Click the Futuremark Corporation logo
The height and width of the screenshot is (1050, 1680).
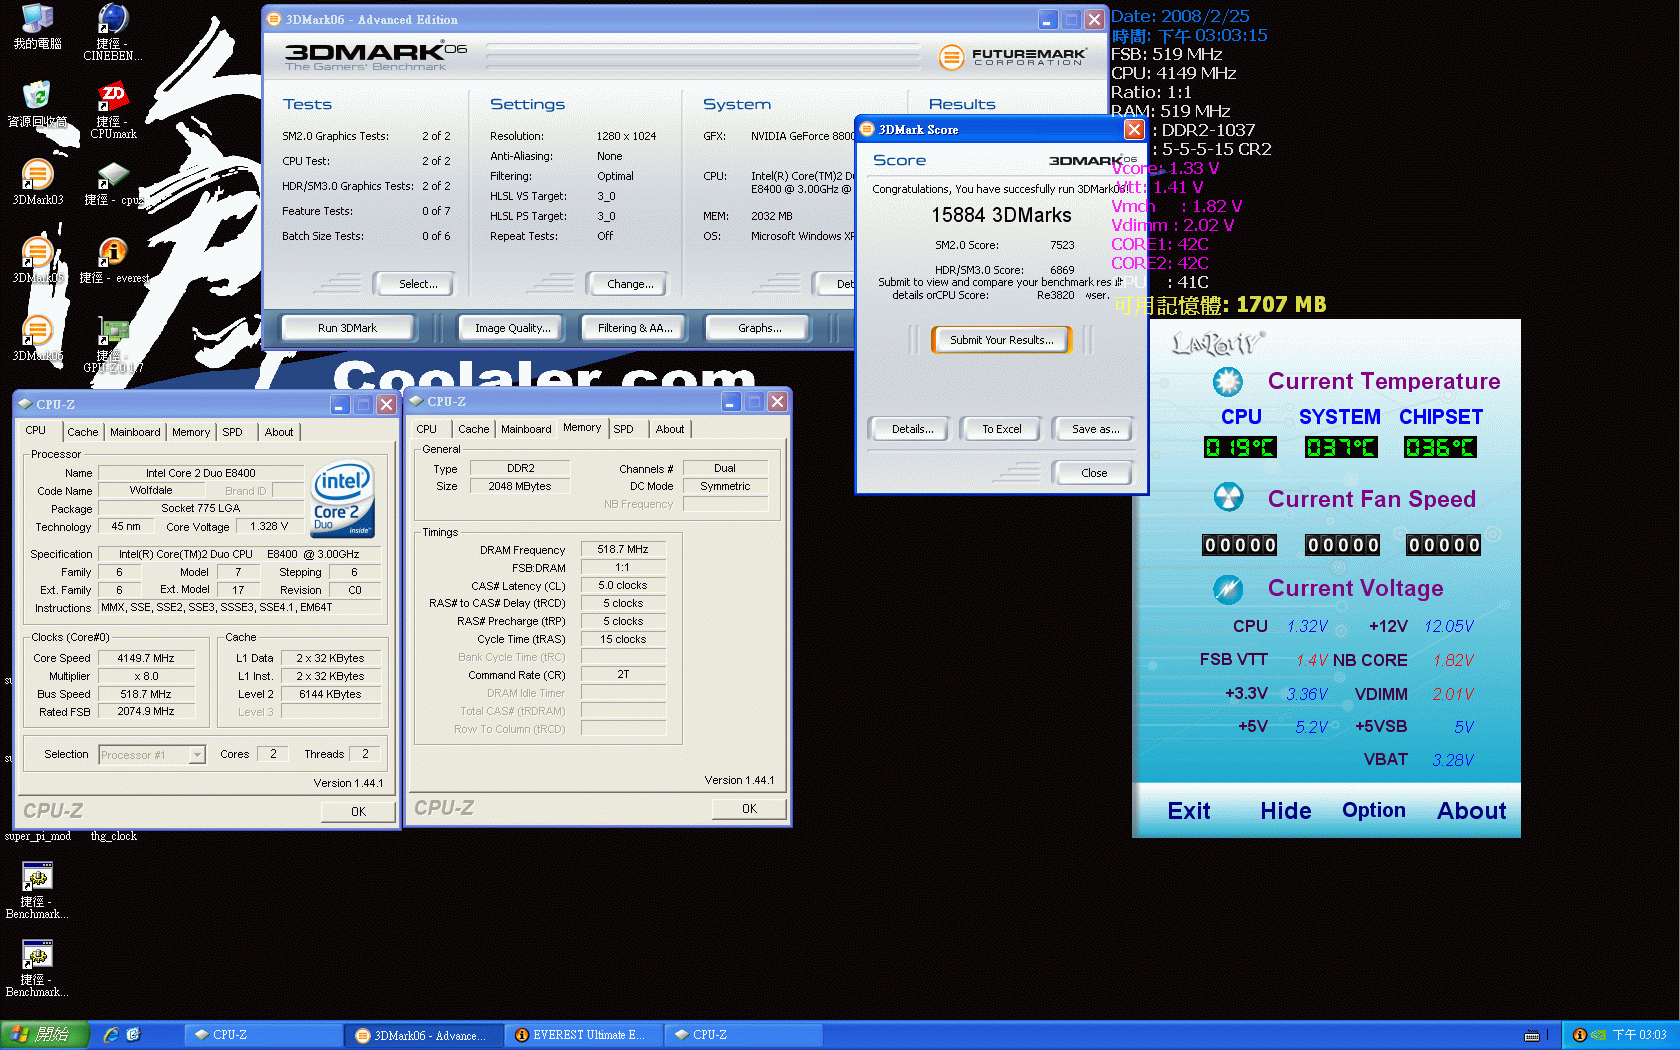(x=1012, y=57)
